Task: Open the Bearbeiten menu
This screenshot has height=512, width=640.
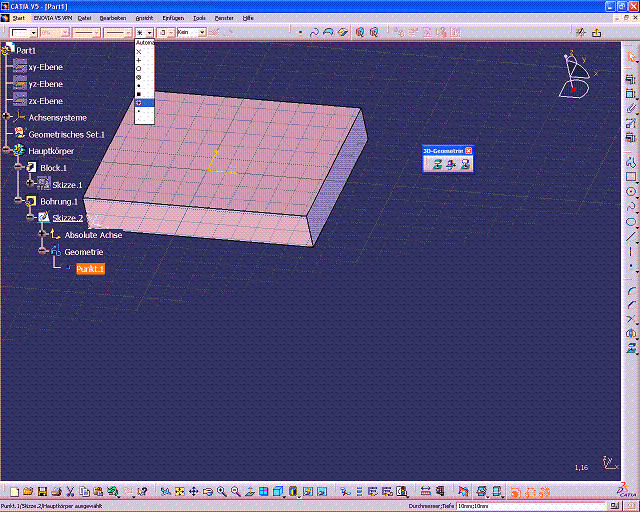Action: click(x=113, y=18)
